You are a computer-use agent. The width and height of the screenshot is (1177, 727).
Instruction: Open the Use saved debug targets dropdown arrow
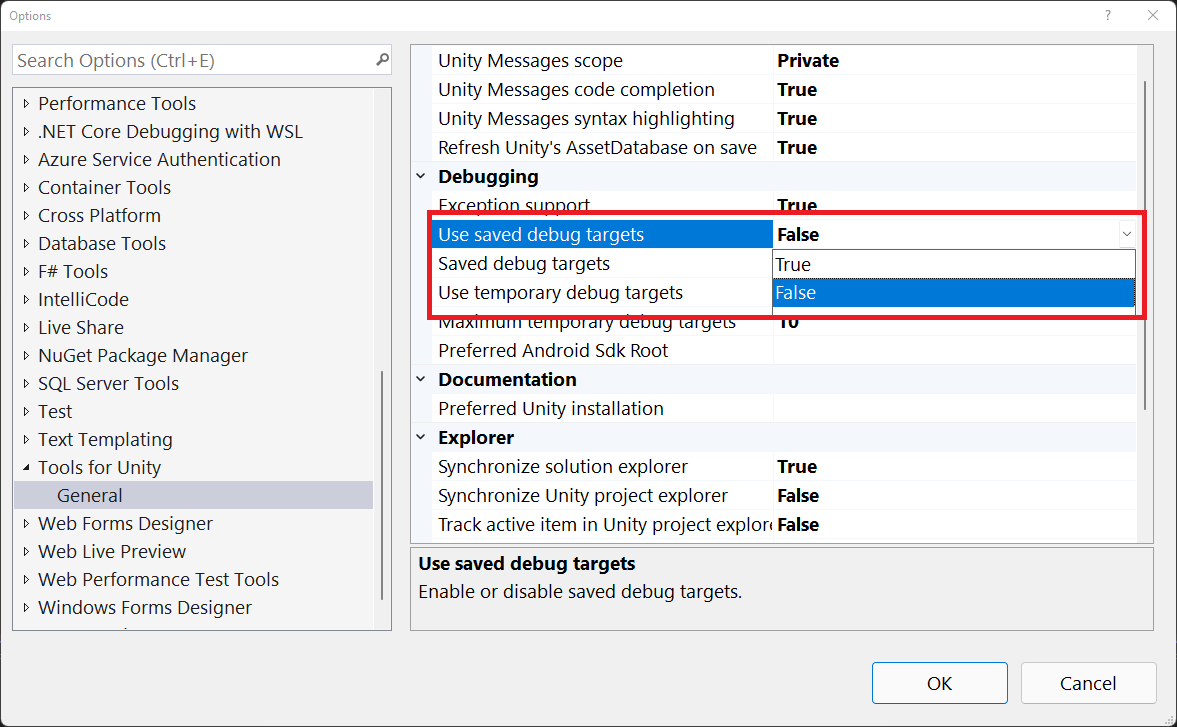coord(1126,234)
